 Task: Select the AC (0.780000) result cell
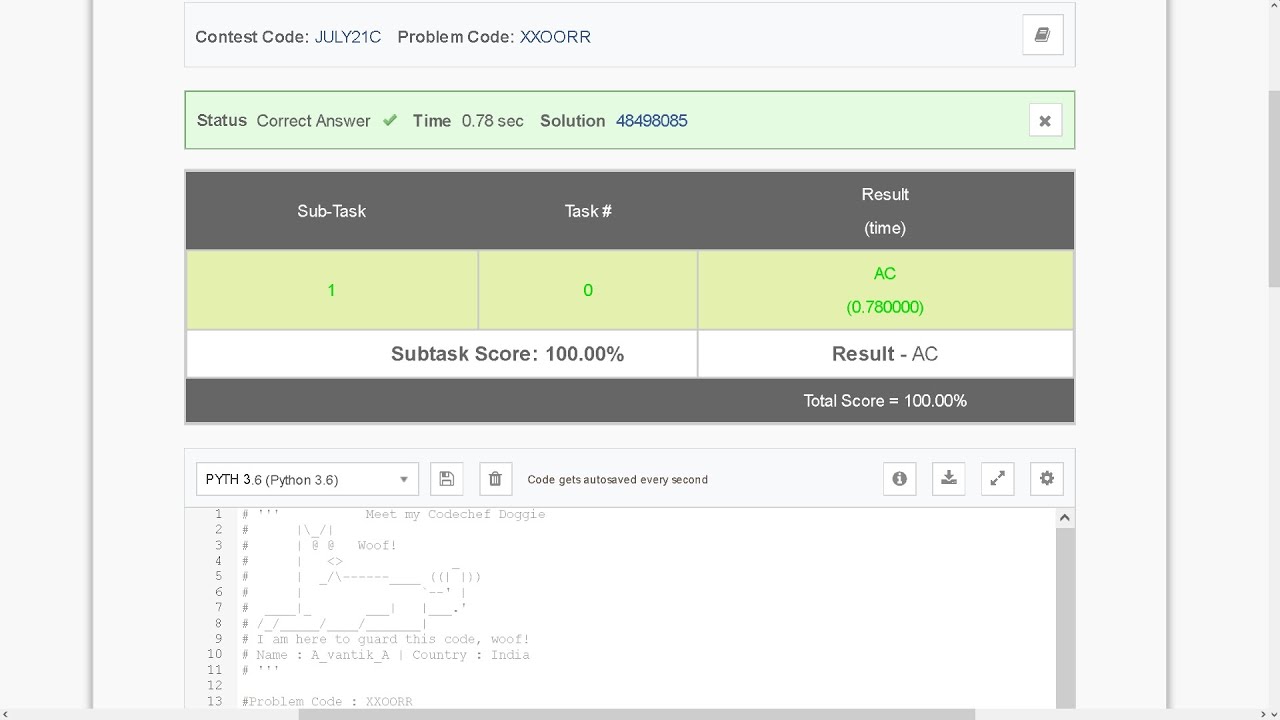[x=885, y=290]
